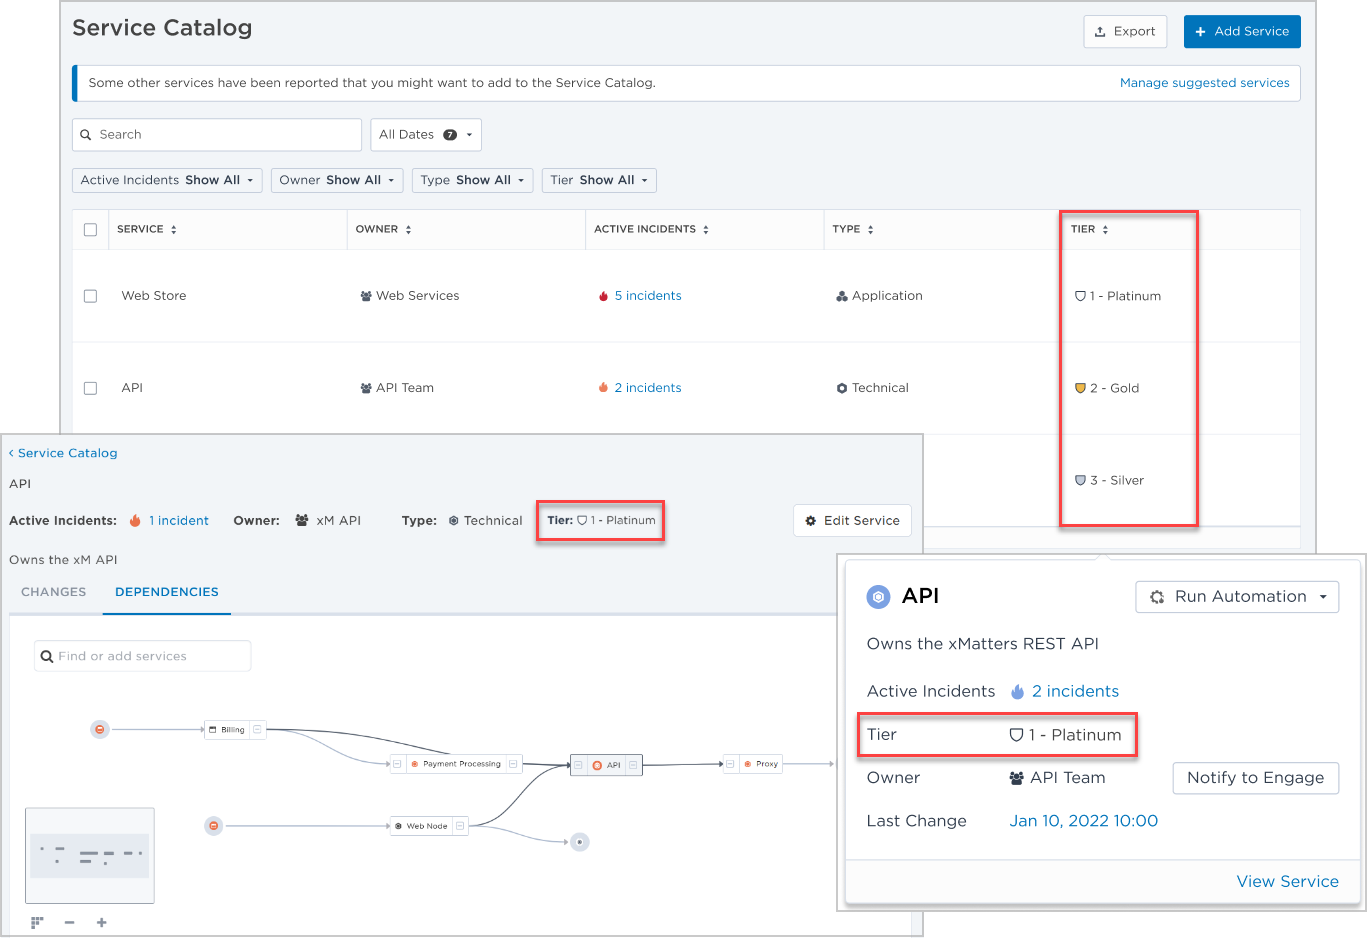Screen dimensions: 1367x938
Task: Click Notify to Engage button
Action: tap(1255, 778)
